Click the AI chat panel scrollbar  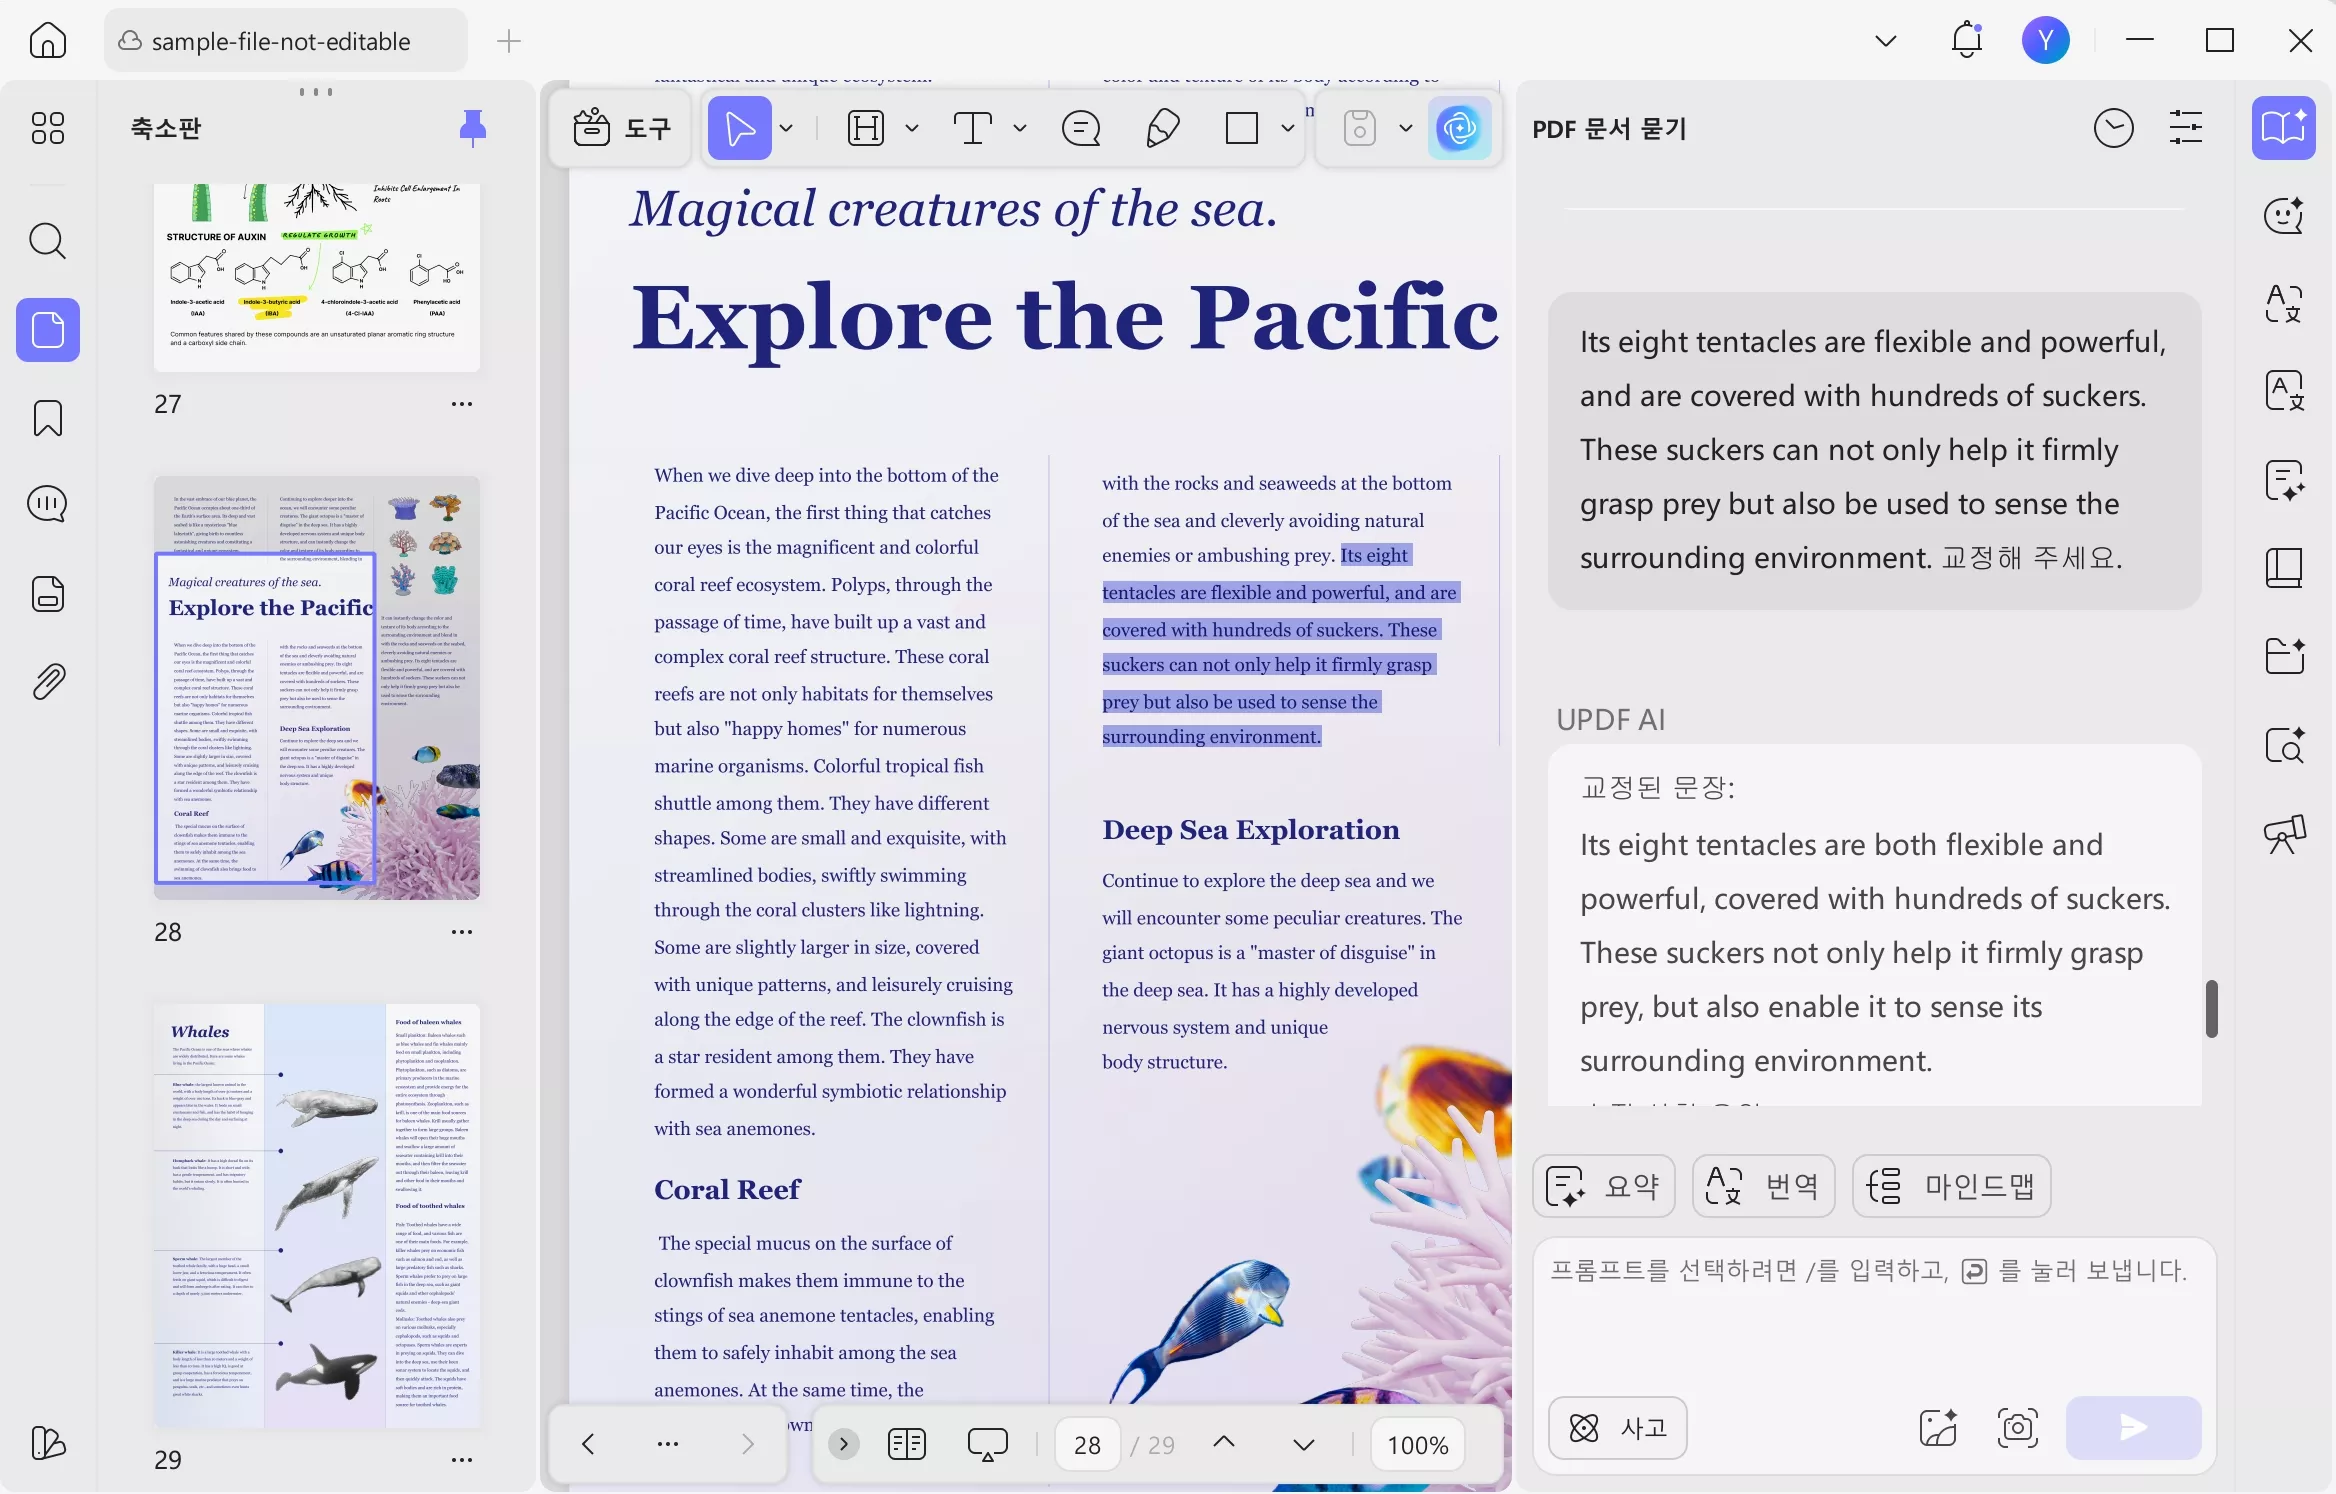pyautogui.click(x=2212, y=1008)
